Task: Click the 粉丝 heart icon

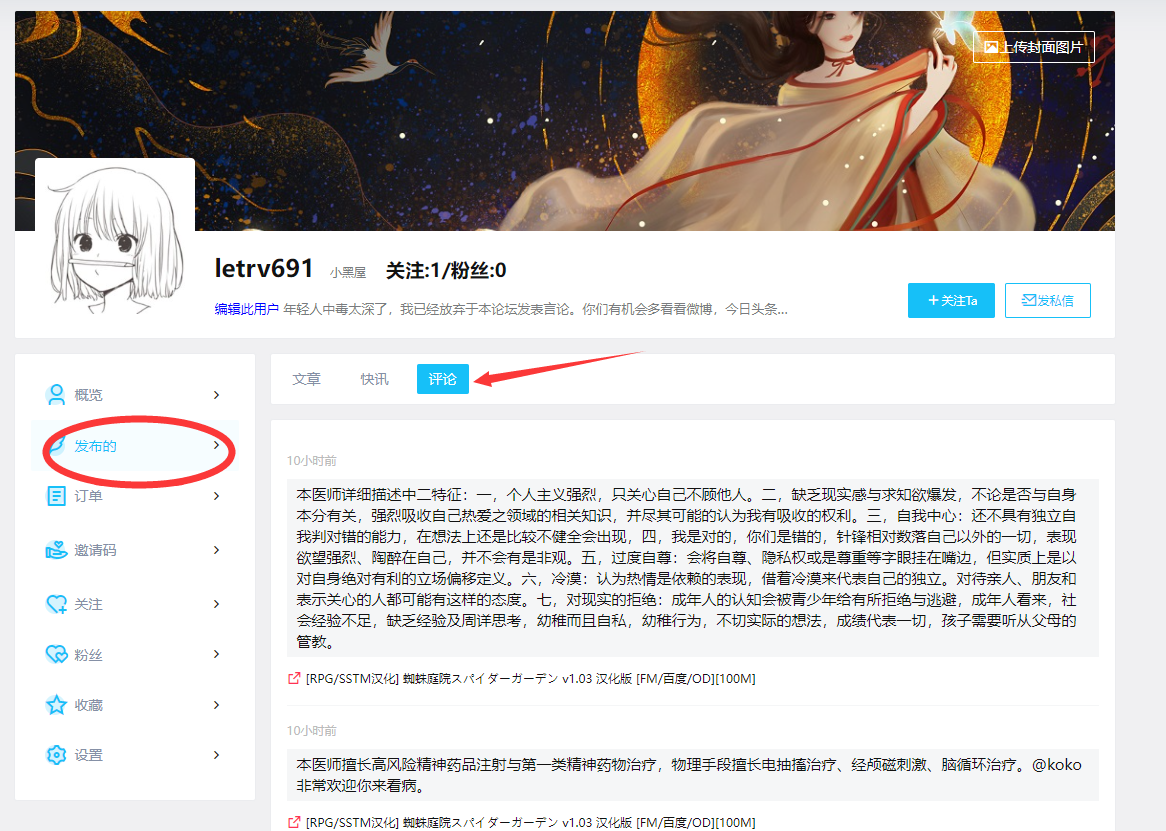Action: [56, 654]
